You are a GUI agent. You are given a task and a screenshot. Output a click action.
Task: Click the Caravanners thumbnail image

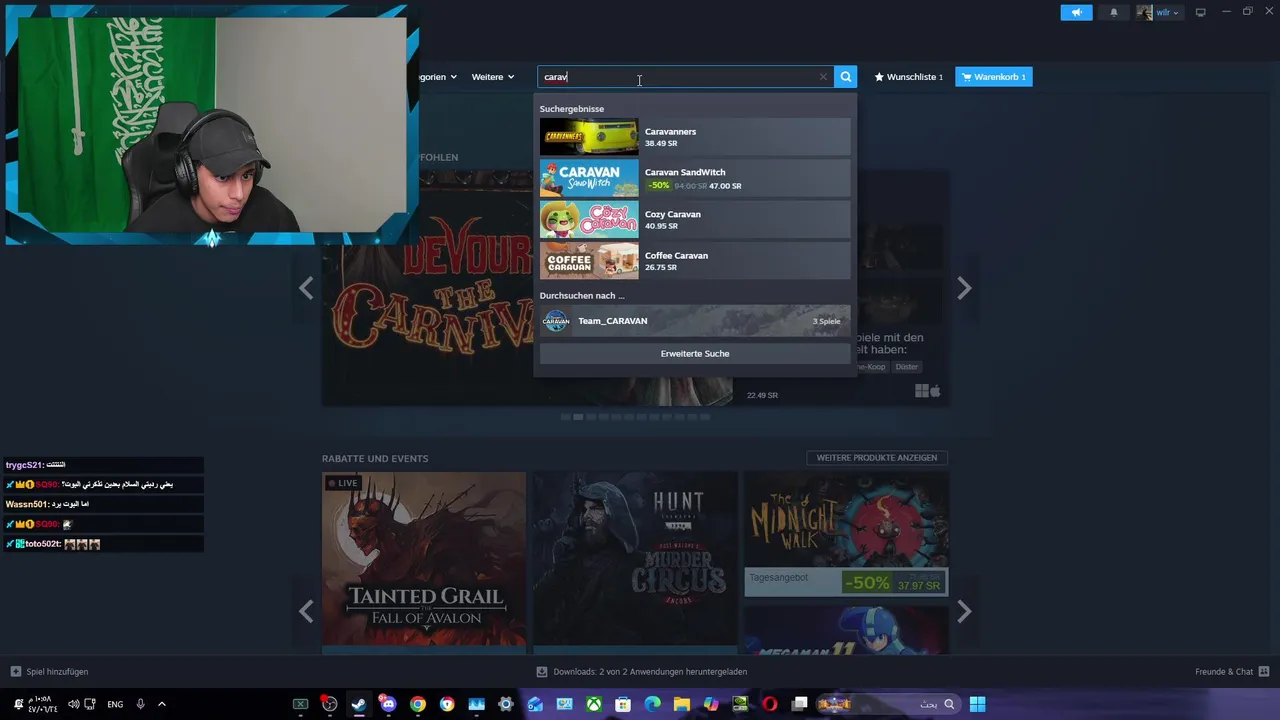point(589,137)
